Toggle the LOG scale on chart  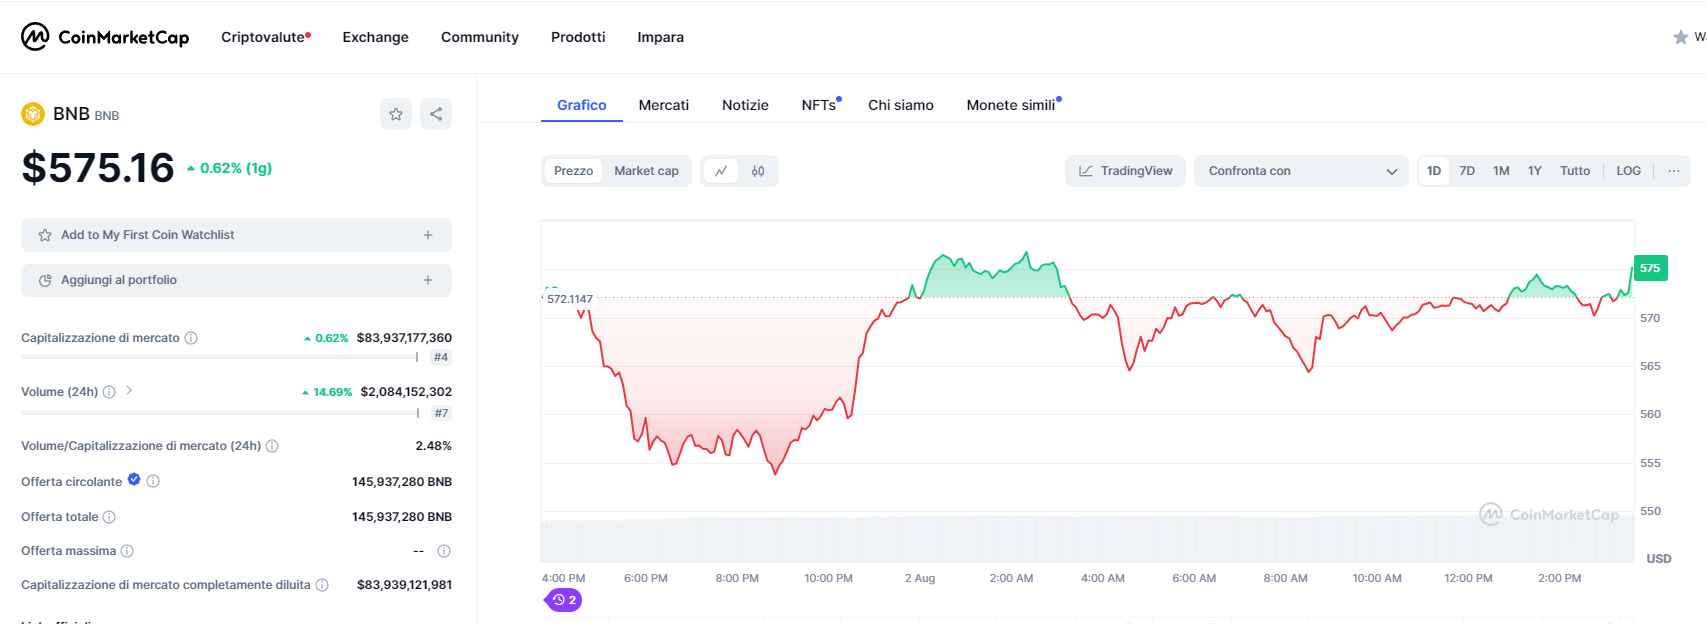1628,171
